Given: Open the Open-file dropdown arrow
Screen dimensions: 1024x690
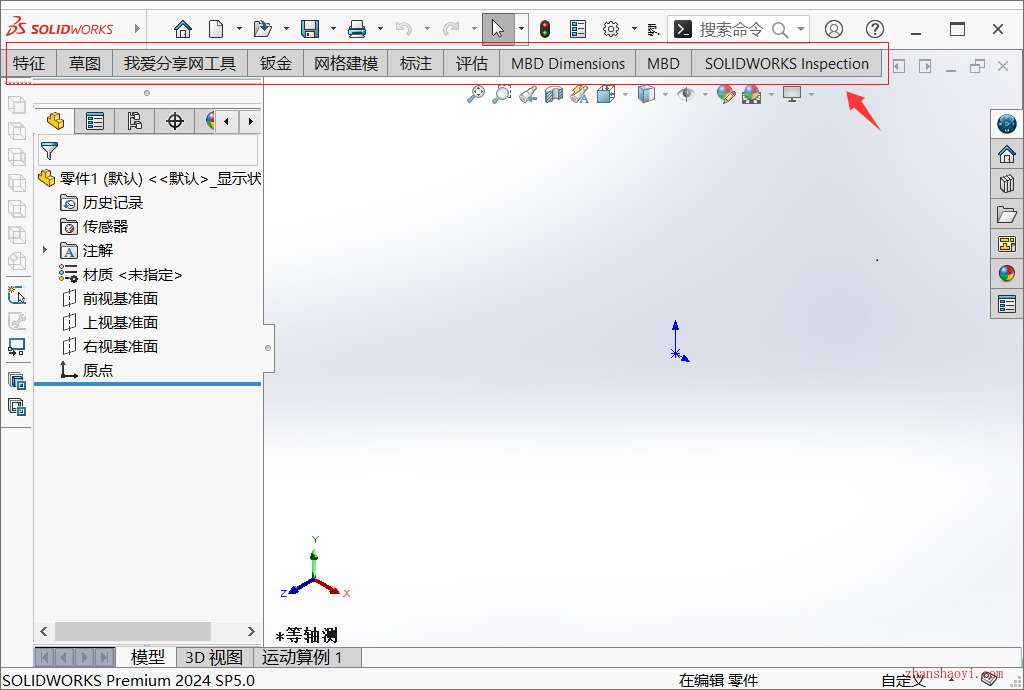Looking at the screenshot, I should pyautogui.click(x=286, y=29).
